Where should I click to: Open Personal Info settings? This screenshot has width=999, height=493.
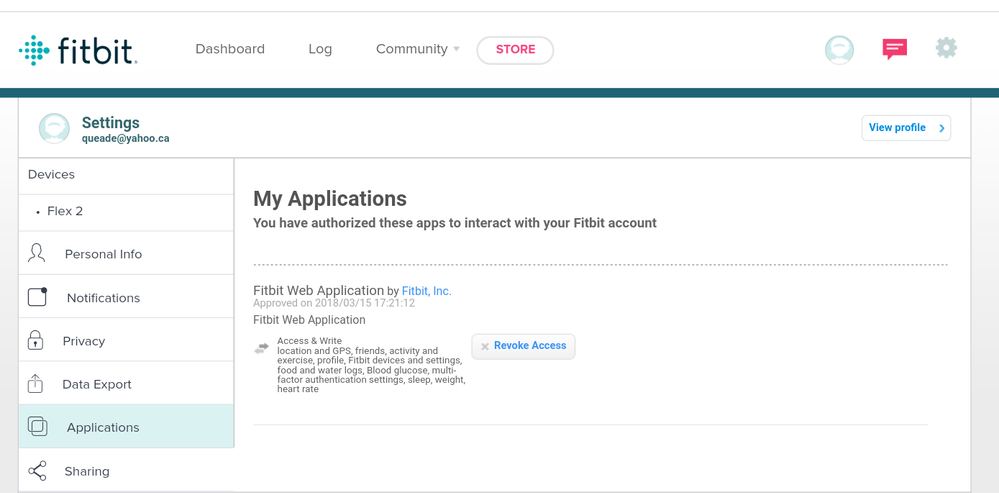pos(126,254)
